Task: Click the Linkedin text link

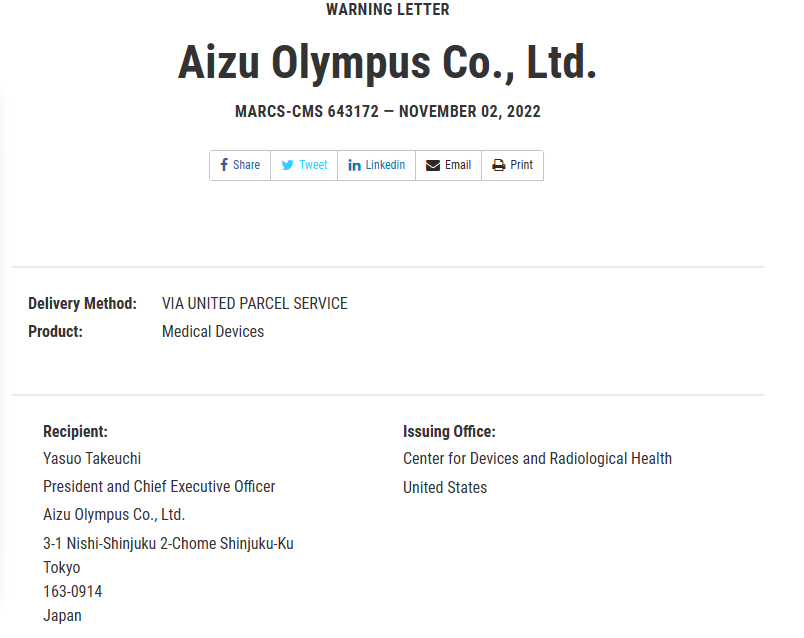Action: 385,165
